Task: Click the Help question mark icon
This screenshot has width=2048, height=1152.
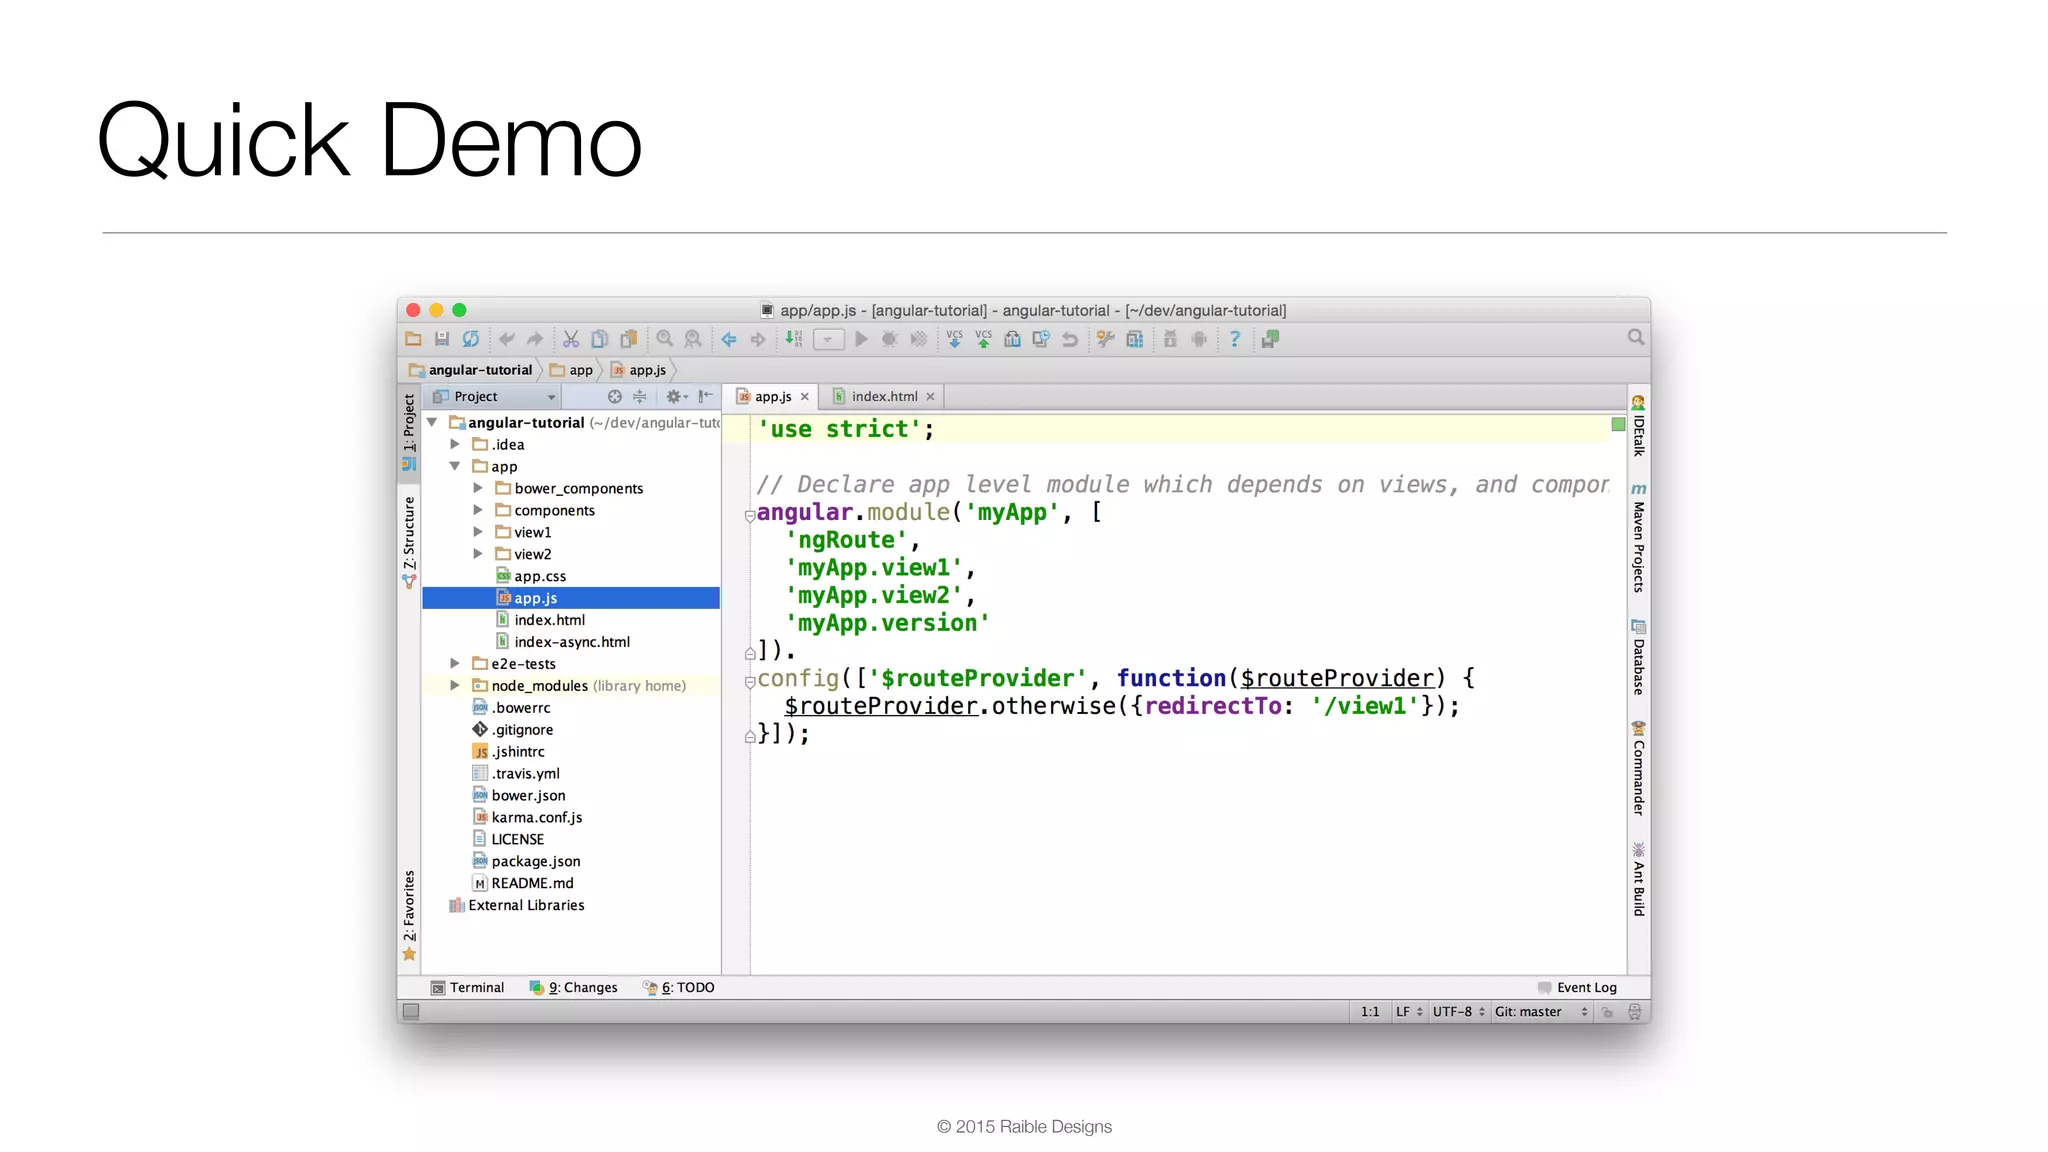Action: coord(1235,339)
